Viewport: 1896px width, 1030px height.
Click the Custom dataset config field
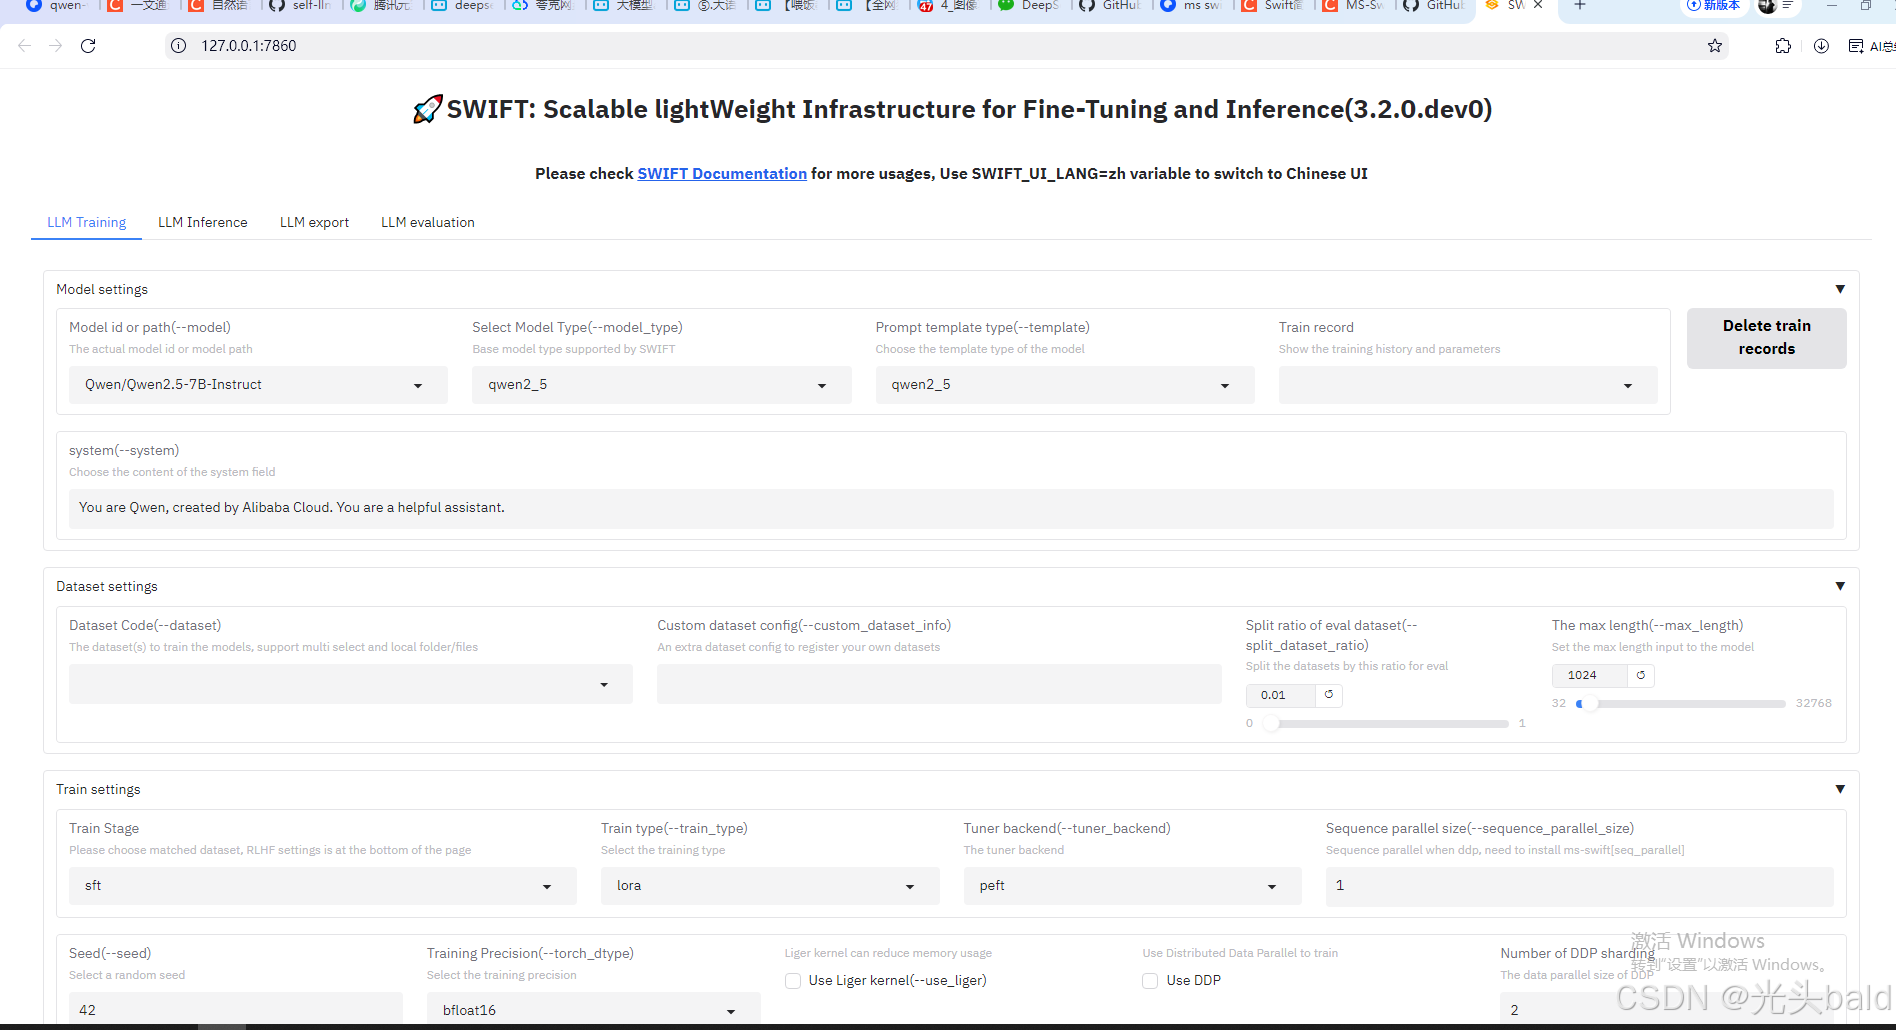click(939, 684)
